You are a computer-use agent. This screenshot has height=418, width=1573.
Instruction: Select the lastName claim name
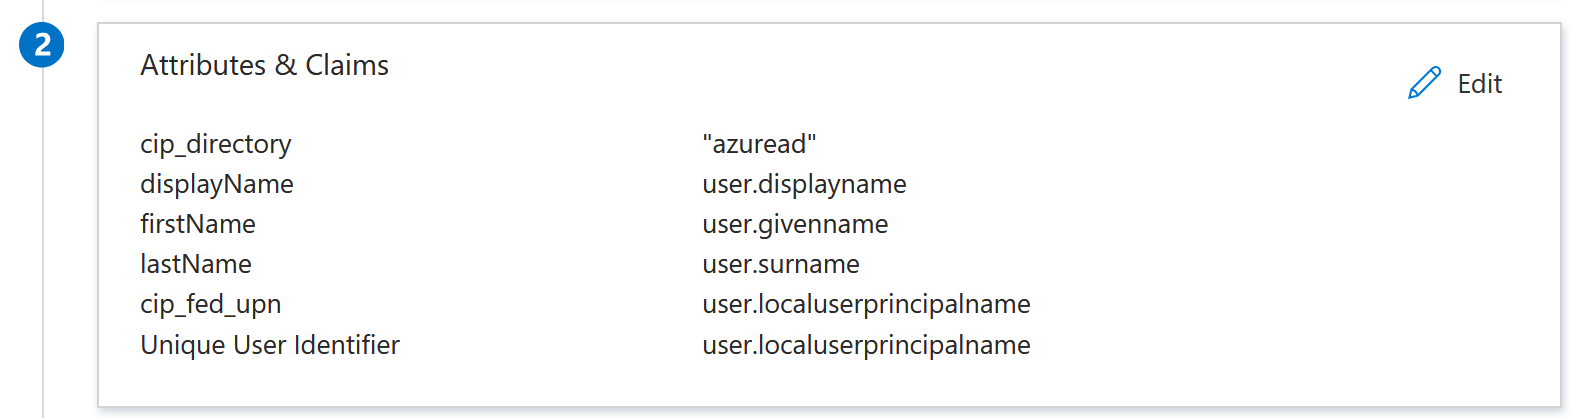pyautogui.click(x=196, y=264)
